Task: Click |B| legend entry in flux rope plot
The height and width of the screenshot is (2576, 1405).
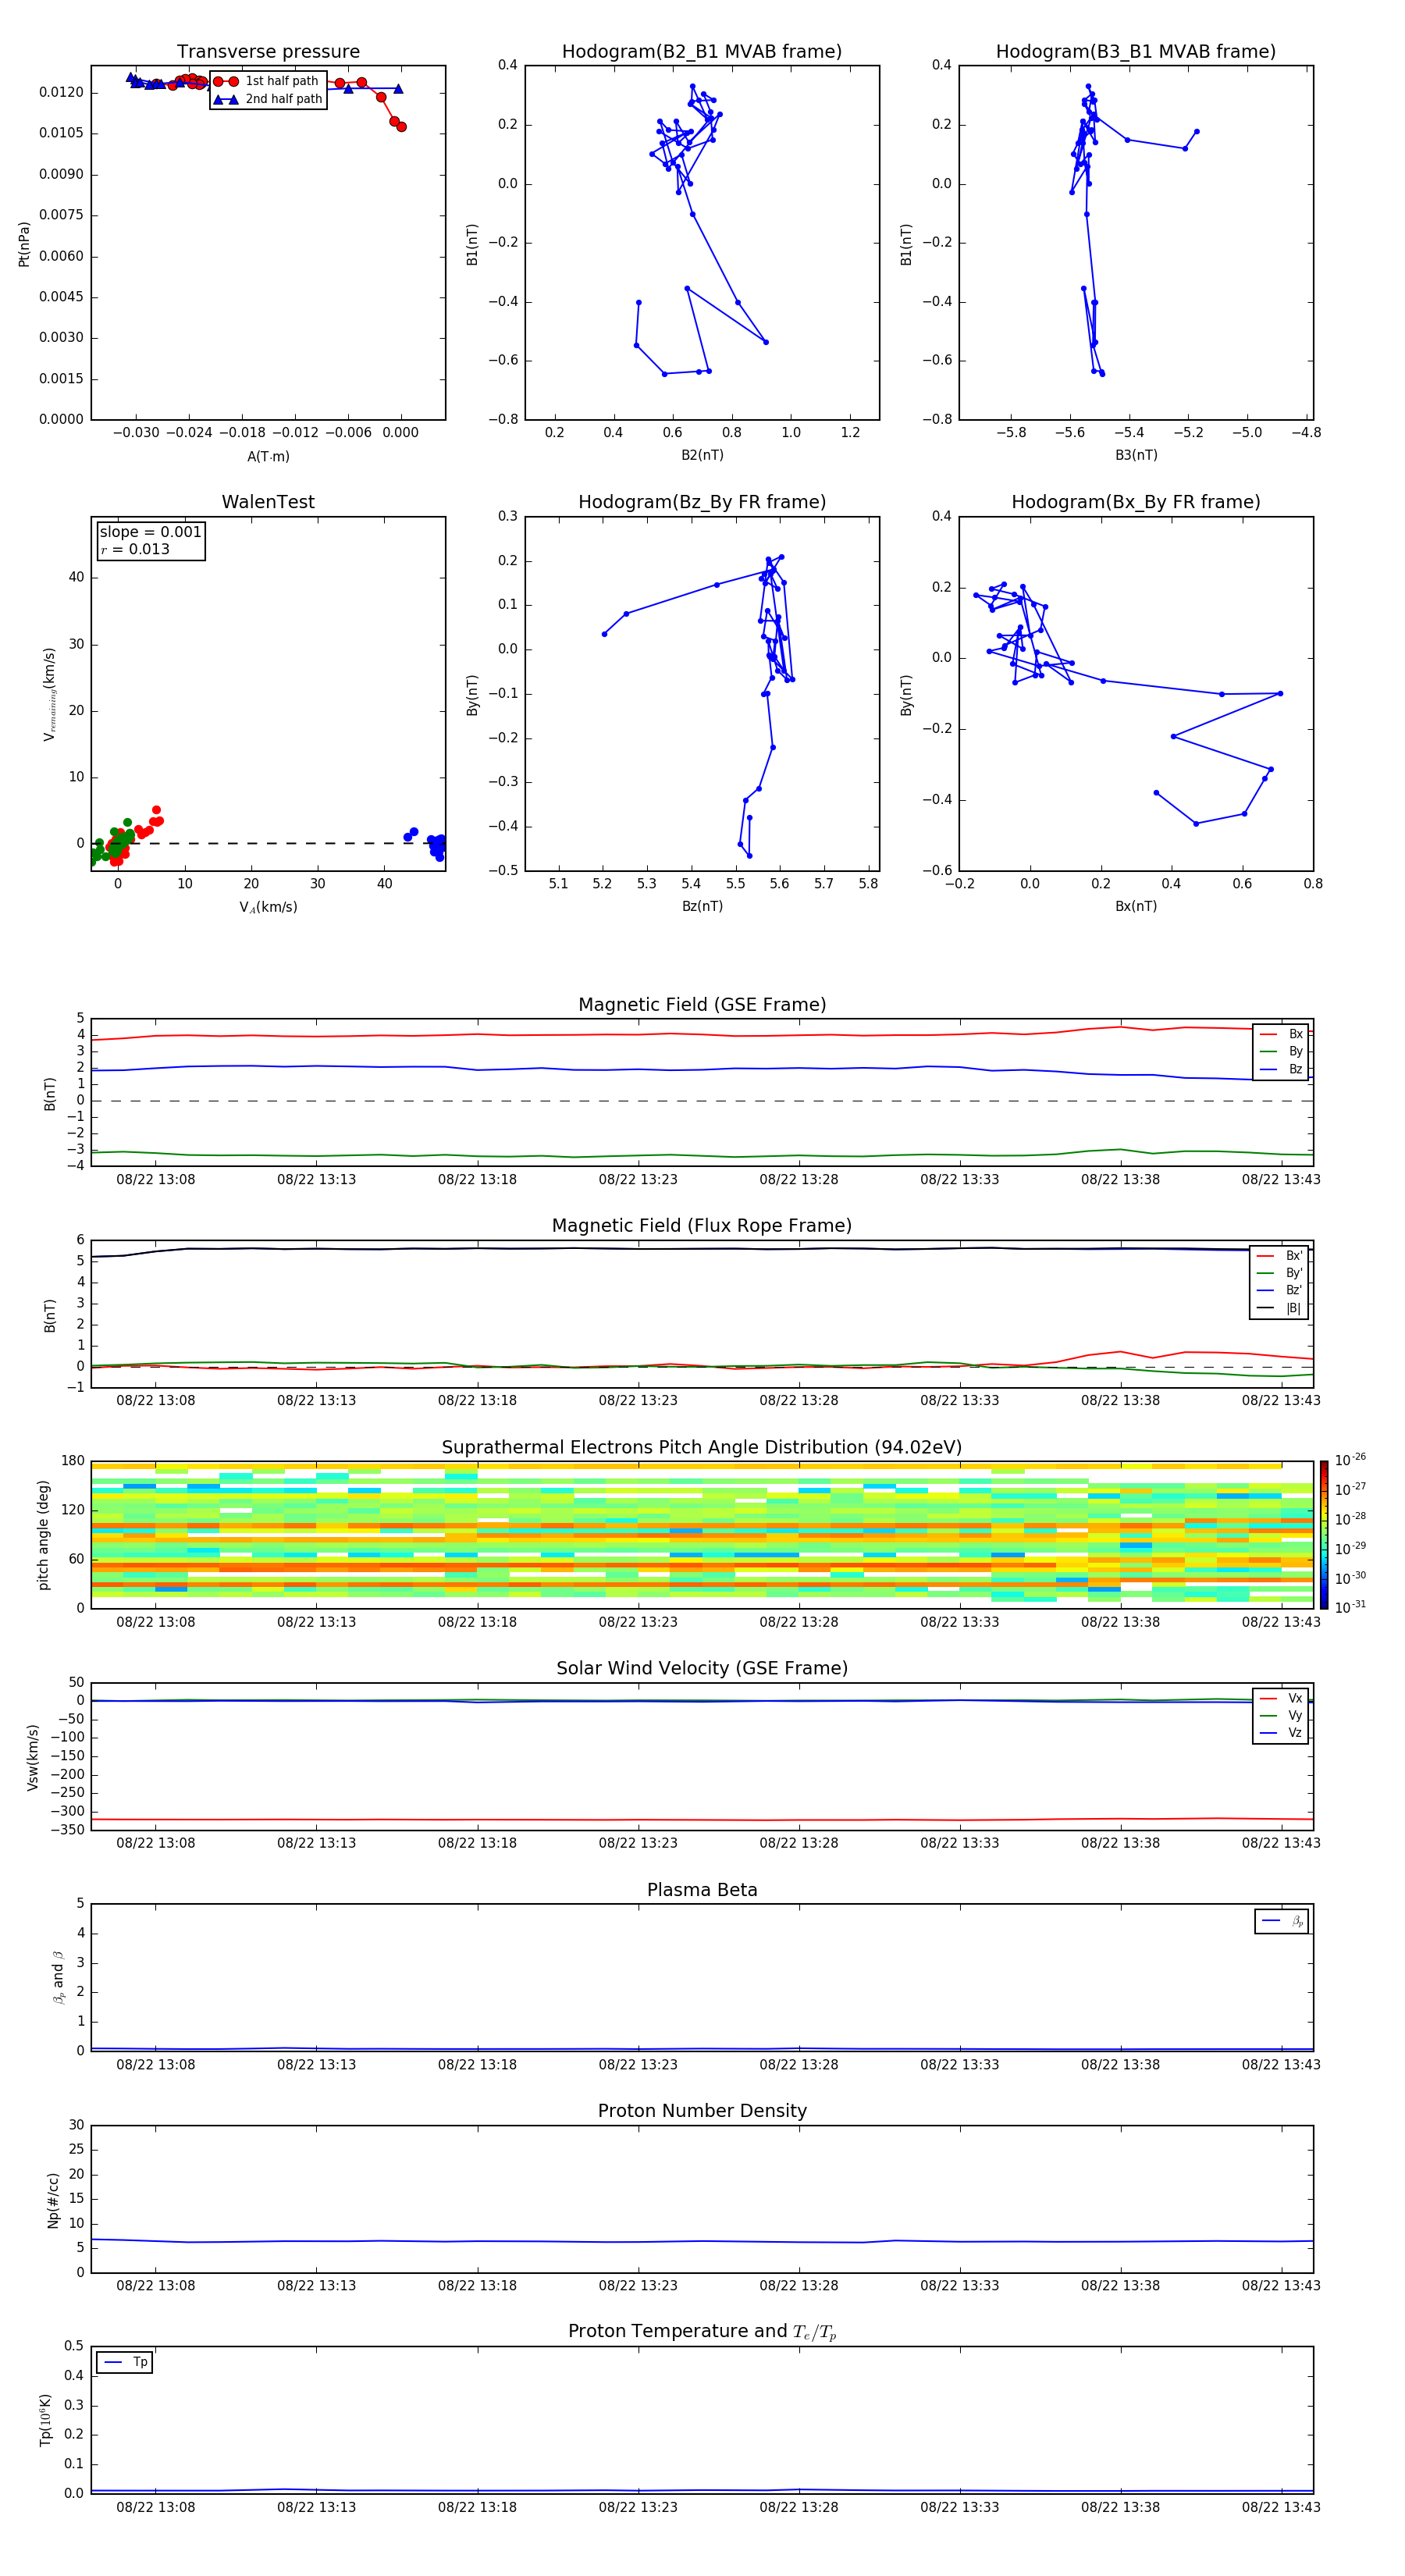Action: pyautogui.click(x=1280, y=1308)
